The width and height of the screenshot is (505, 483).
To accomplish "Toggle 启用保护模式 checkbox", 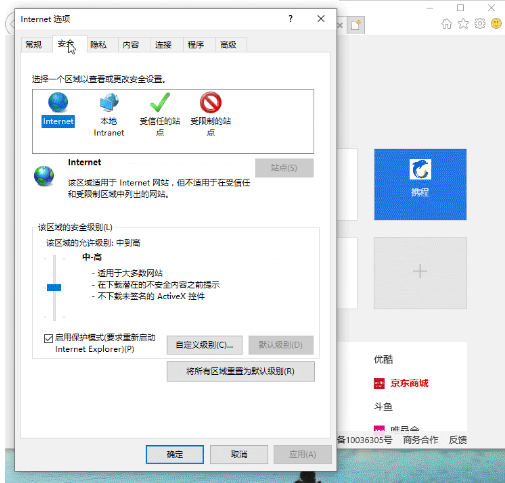I will point(48,338).
